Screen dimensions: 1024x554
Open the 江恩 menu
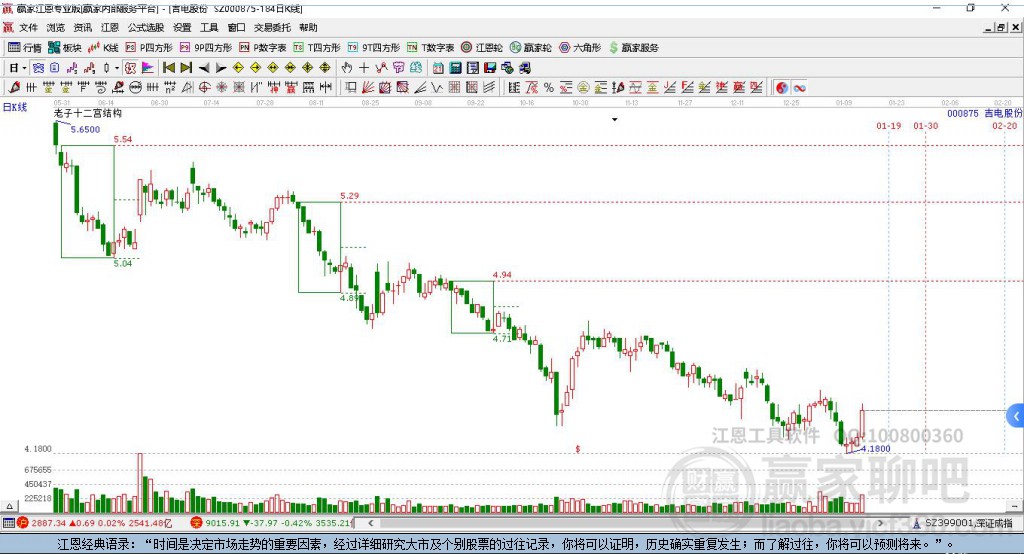(110, 27)
